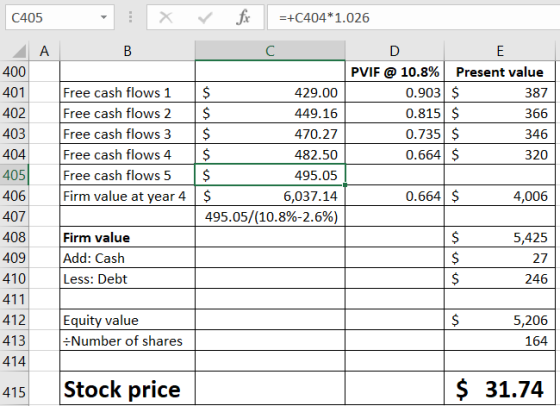Click the cell with value 470.27
This screenshot has width=560, height=406.
point(270,134)
